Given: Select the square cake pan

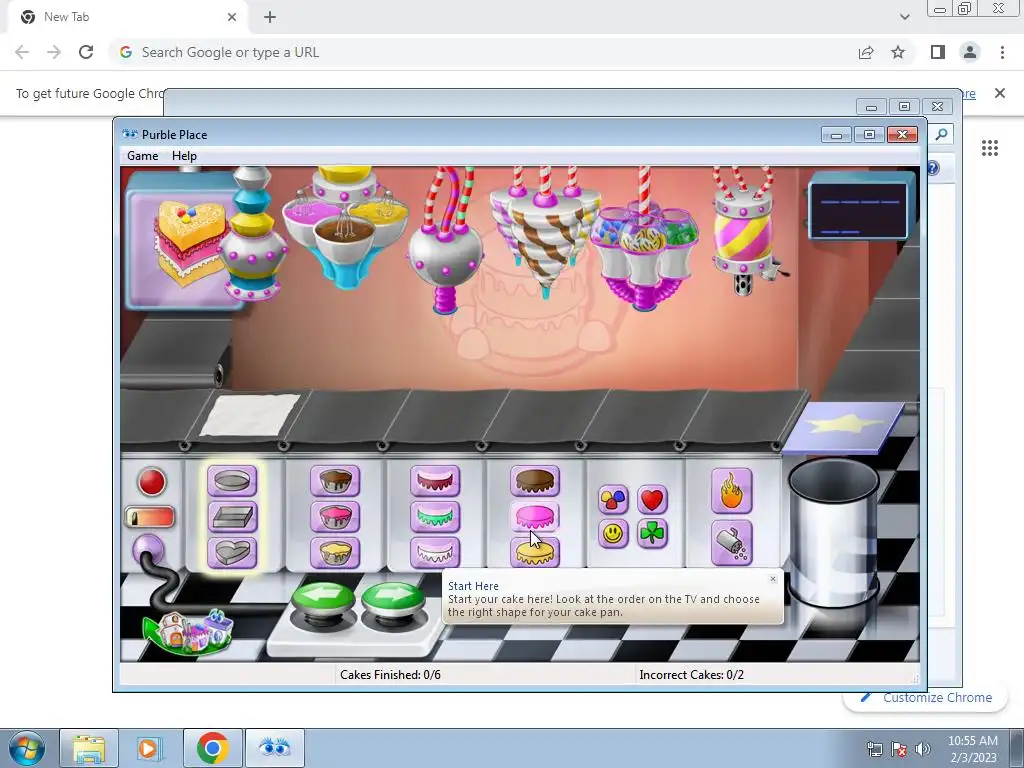Looking at the screenshot, I should [x=232, y=517].
